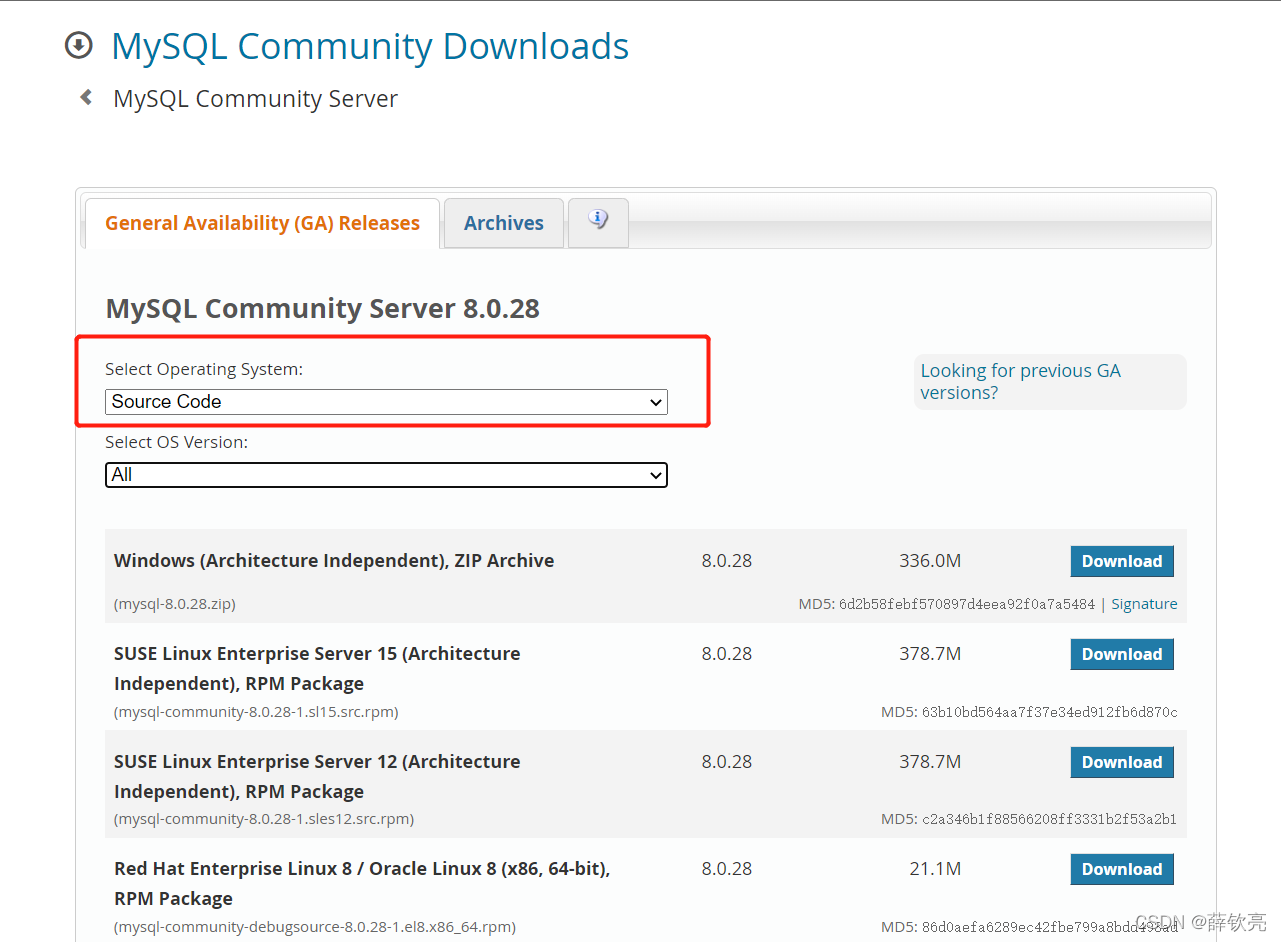Open the MySQL Community Downloads heading link
Screen dimensions: 1281x942
(370, 46)
